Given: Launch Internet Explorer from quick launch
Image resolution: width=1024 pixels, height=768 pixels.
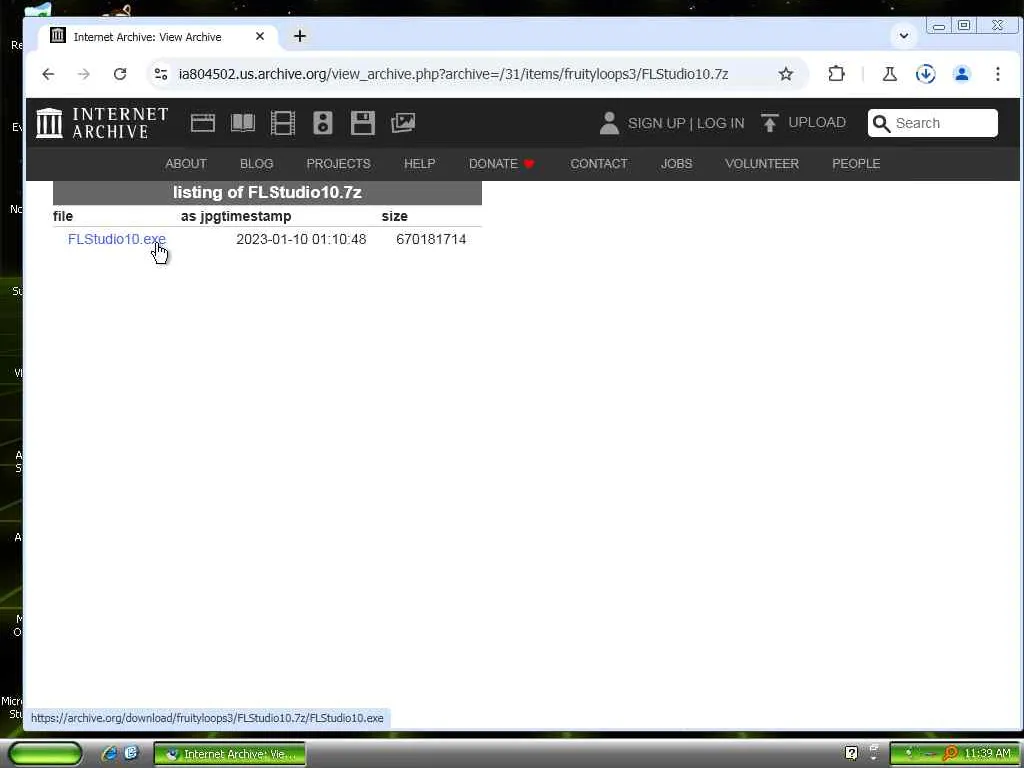Looking at the screenshot, I should (x=109, y=754).
